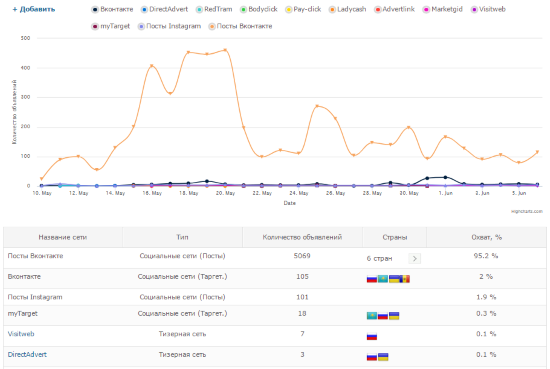Sort by Количество объявлений column header

tap(302, 237)
